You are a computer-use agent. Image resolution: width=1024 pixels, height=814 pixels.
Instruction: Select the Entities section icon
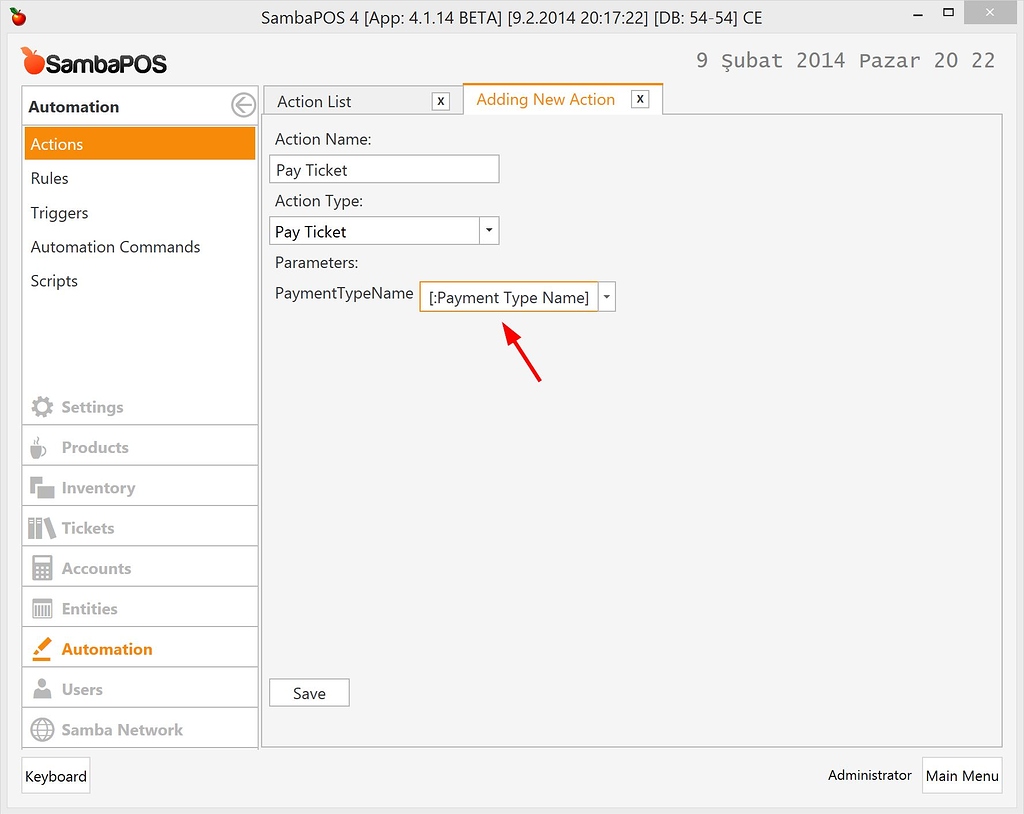(42, 607)
